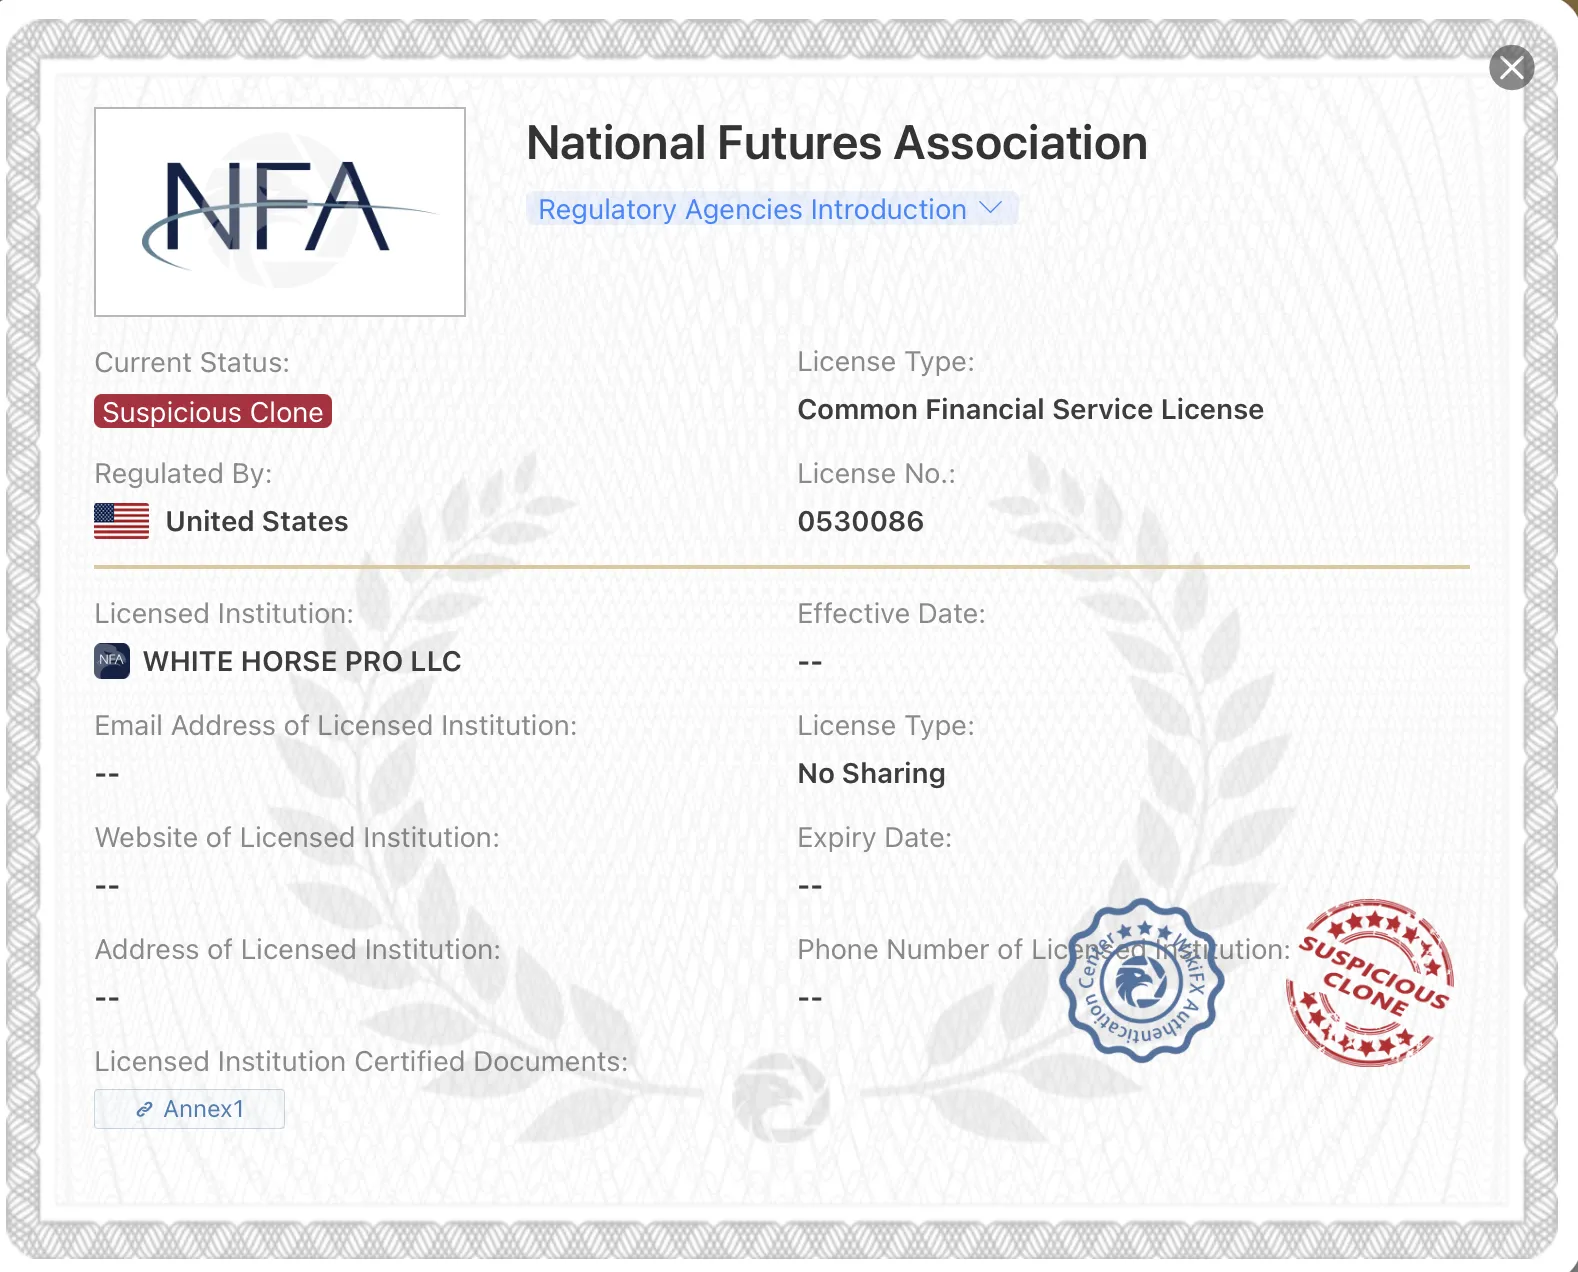Click Phone Number of Licensed Institution label
Image resolution: width=1578 pixels, height=1272 pixels.
[x=1044, y=950]
